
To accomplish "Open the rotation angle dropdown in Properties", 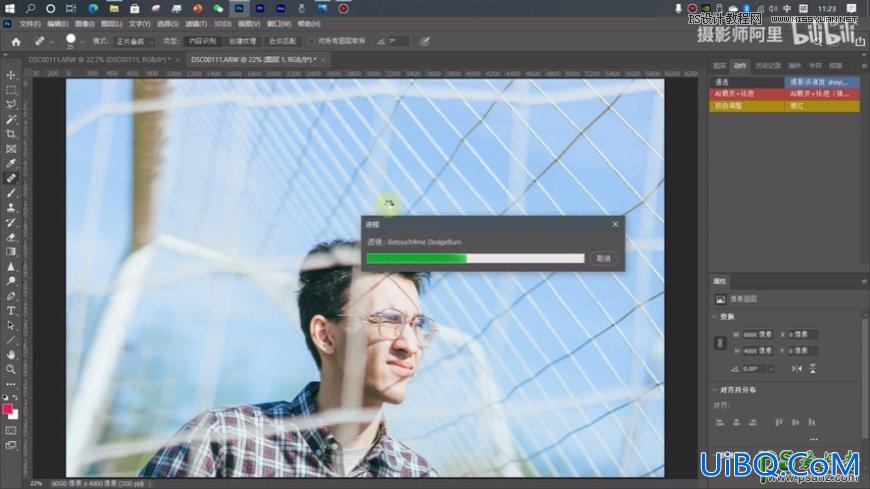I will point(772,369).
